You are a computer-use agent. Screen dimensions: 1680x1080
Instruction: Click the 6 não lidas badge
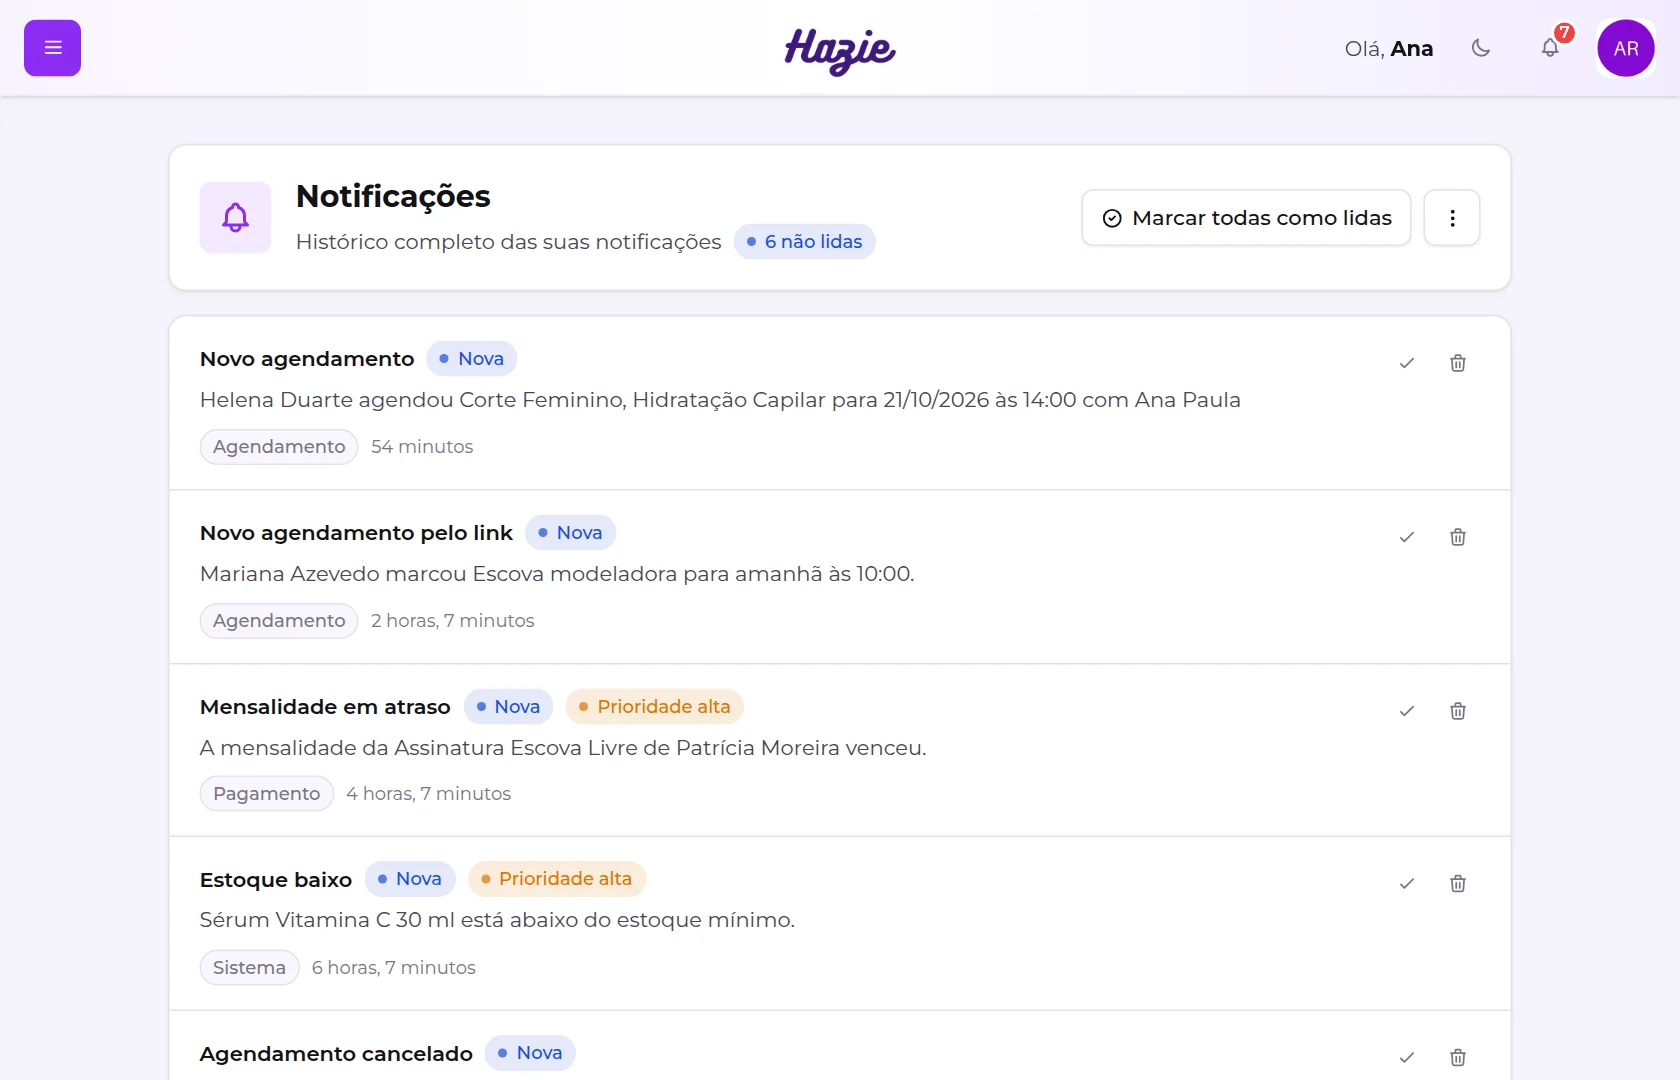click(805, 242)
